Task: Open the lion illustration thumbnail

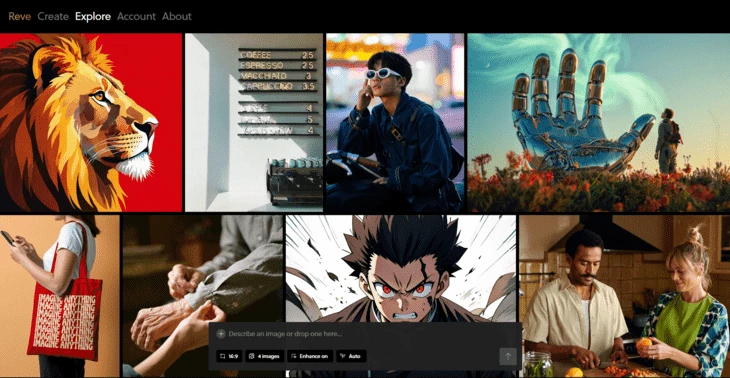Action: pyautogui.click(x=91, y=122)
